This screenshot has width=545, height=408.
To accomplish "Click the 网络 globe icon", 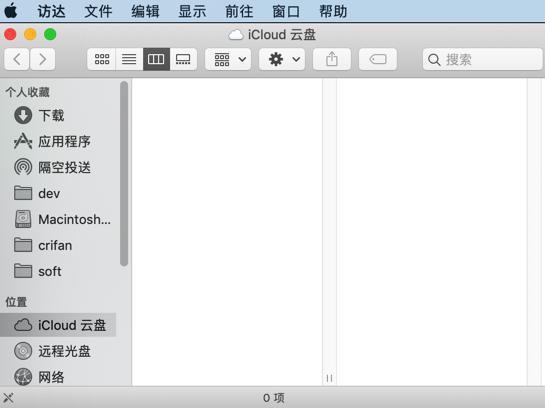I will click(x=23, y=377).
